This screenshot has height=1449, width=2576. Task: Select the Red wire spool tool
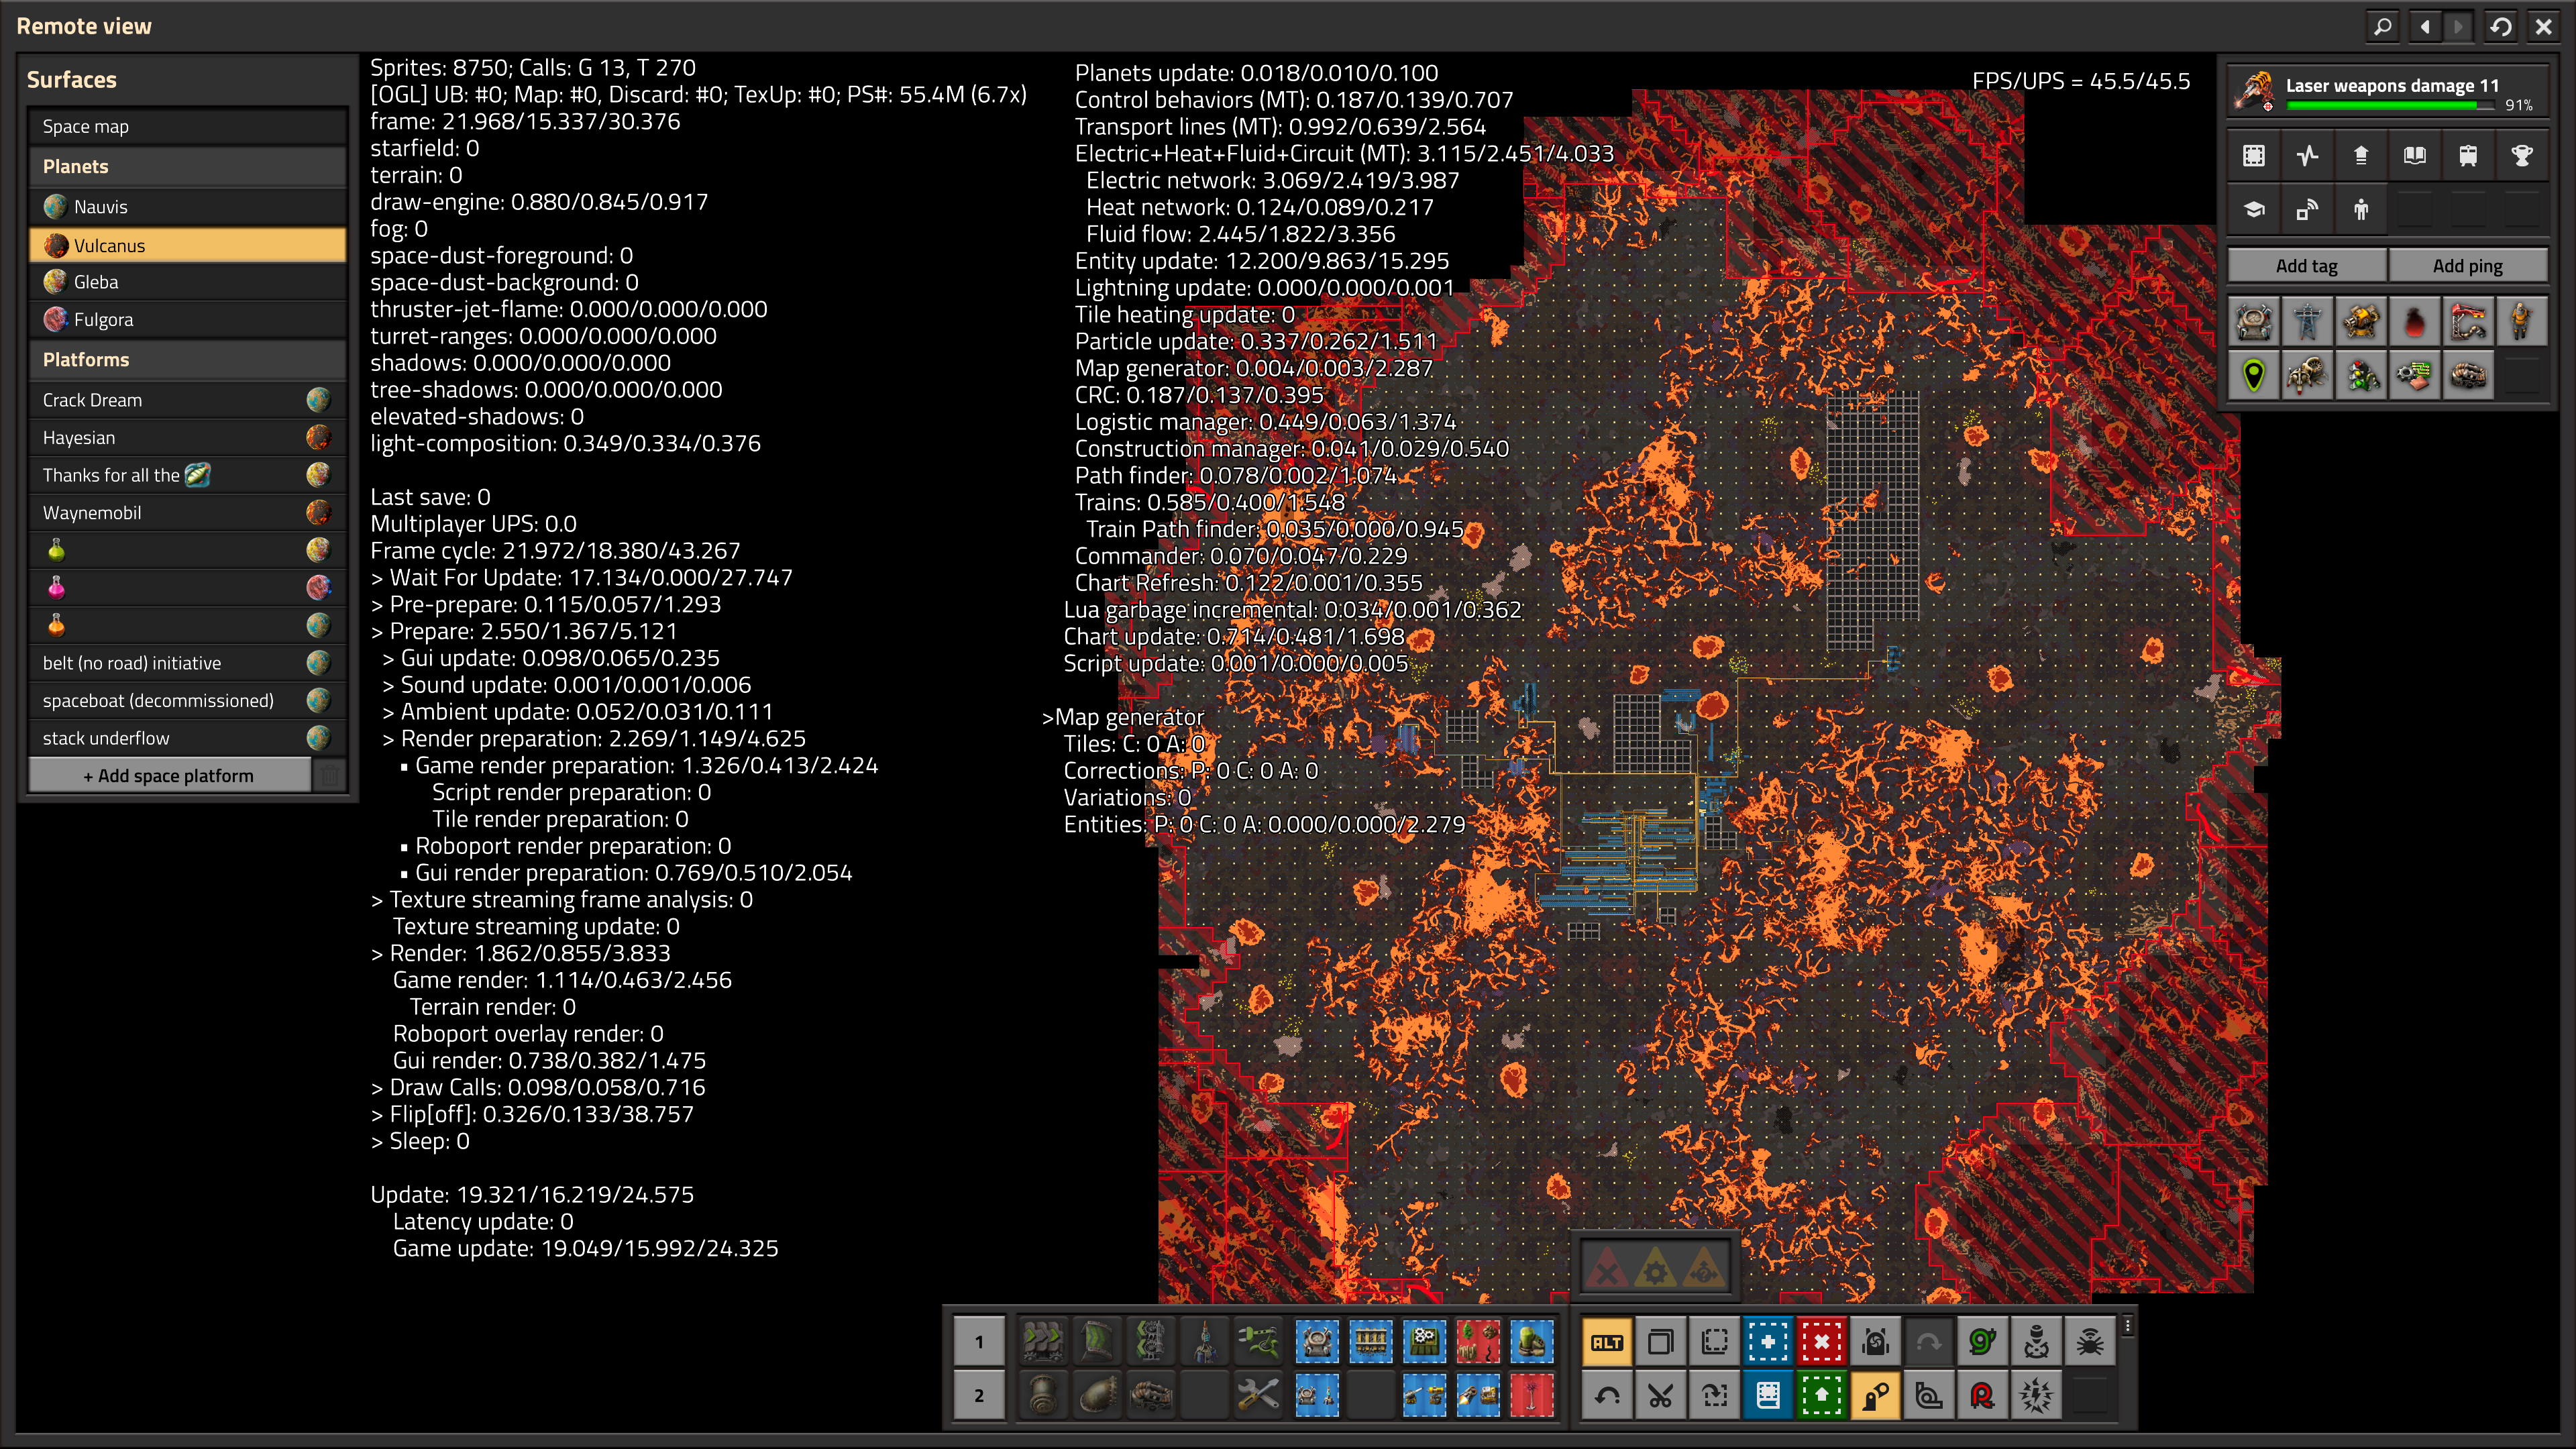pos(1983,1395)
